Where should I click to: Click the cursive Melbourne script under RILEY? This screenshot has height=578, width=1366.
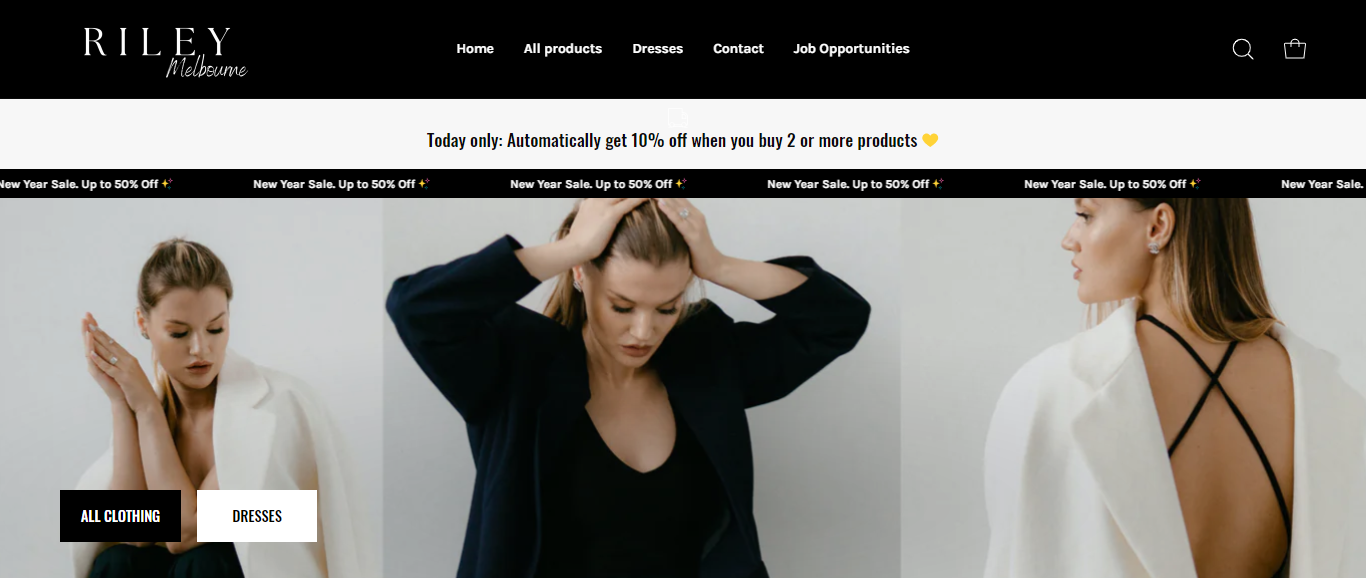click(x=206, y=68)
